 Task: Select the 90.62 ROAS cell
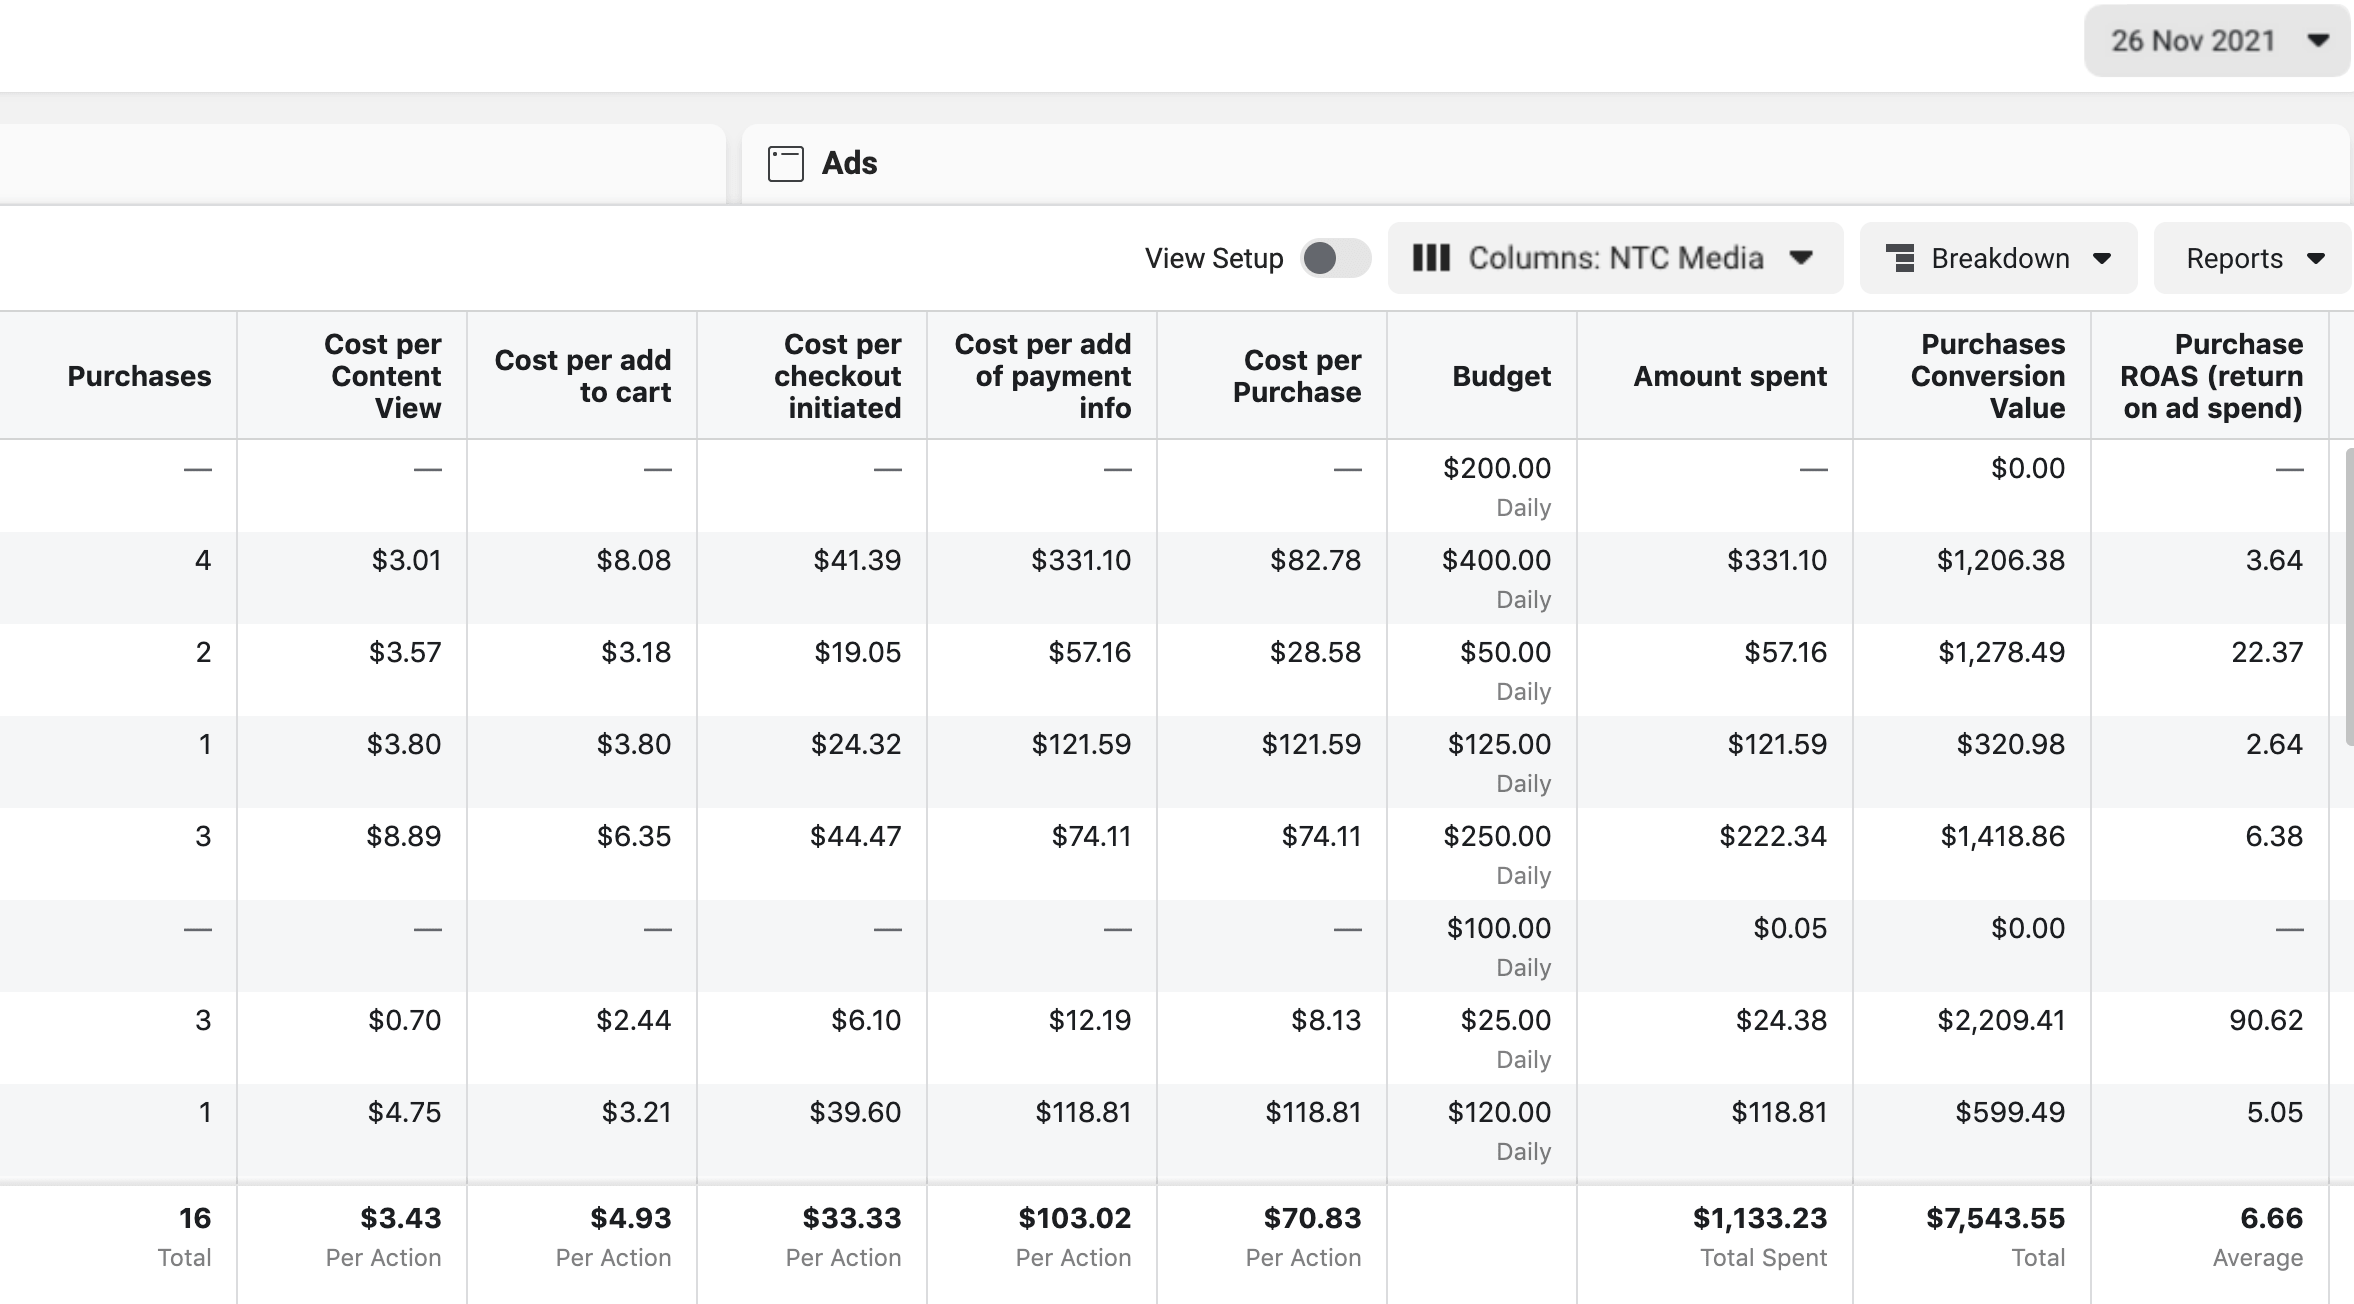[x=2265, y=1021]
